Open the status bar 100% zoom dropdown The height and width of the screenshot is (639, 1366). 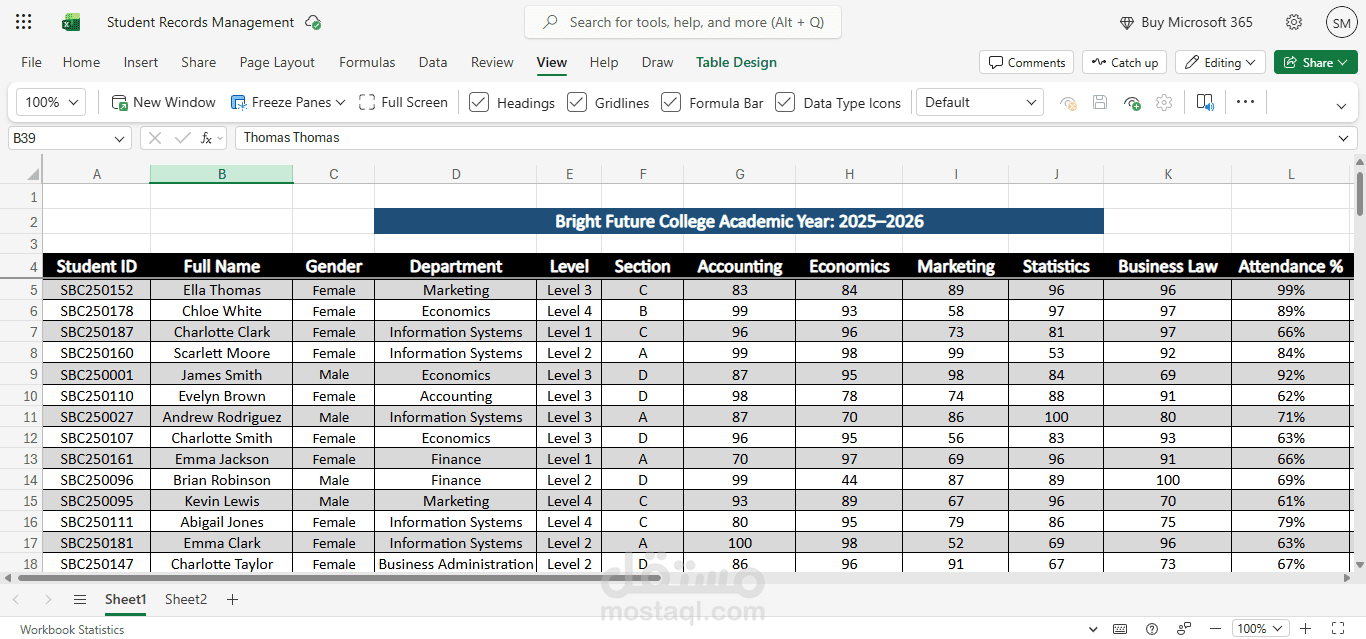pyautogui.click(x=1260, y=629)
